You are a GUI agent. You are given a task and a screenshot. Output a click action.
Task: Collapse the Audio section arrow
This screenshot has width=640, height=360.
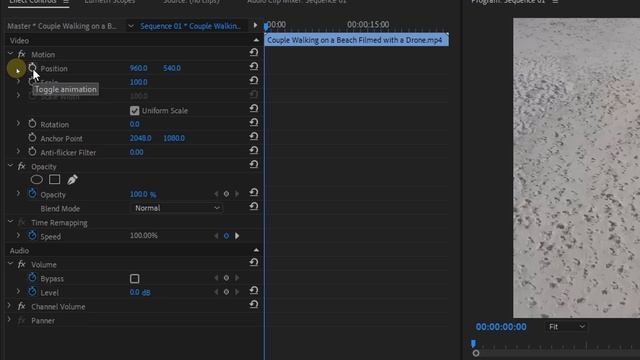(256, 250)
